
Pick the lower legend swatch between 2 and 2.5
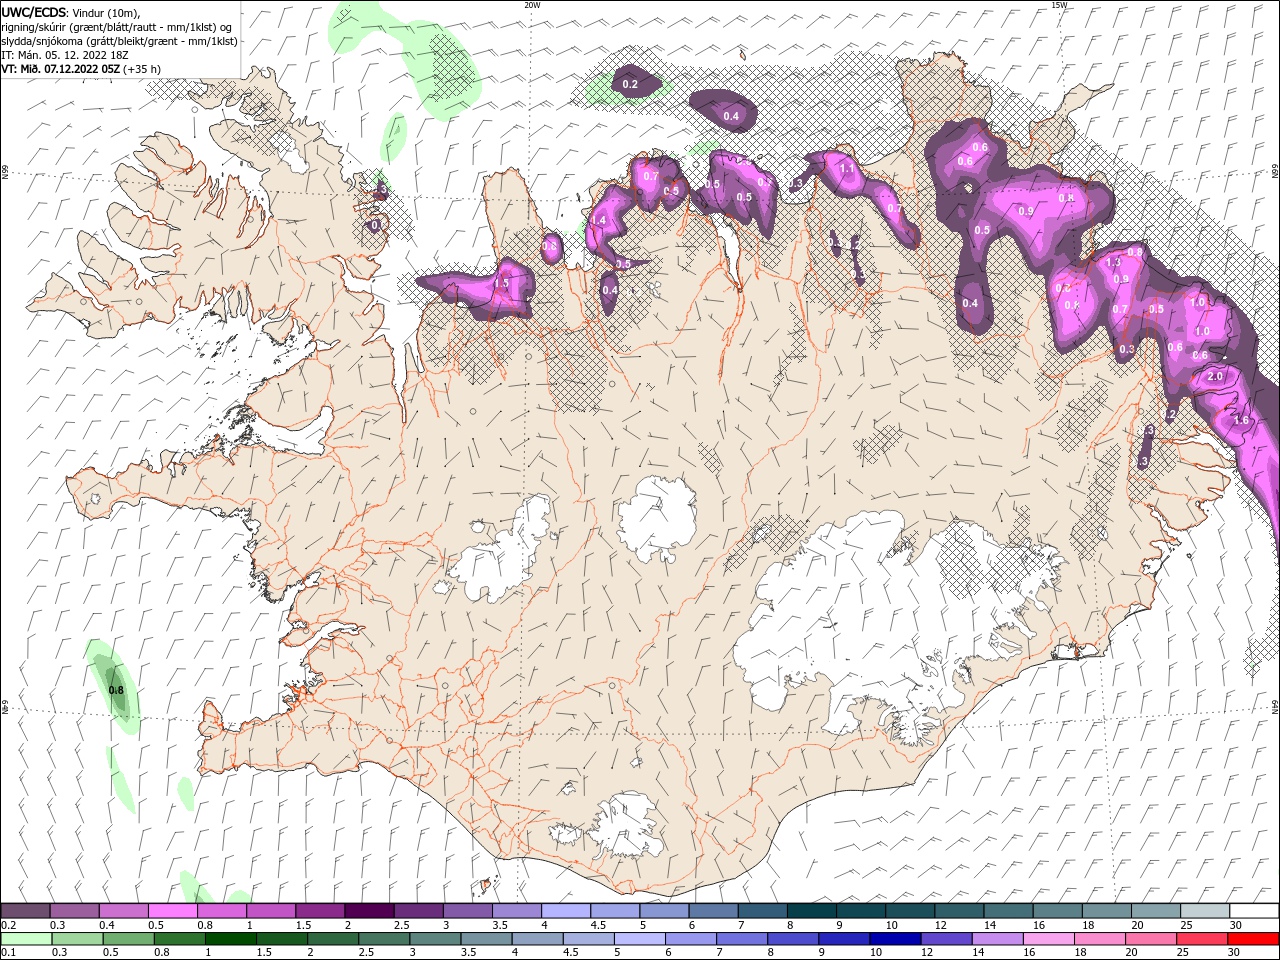tap(333, 939)
